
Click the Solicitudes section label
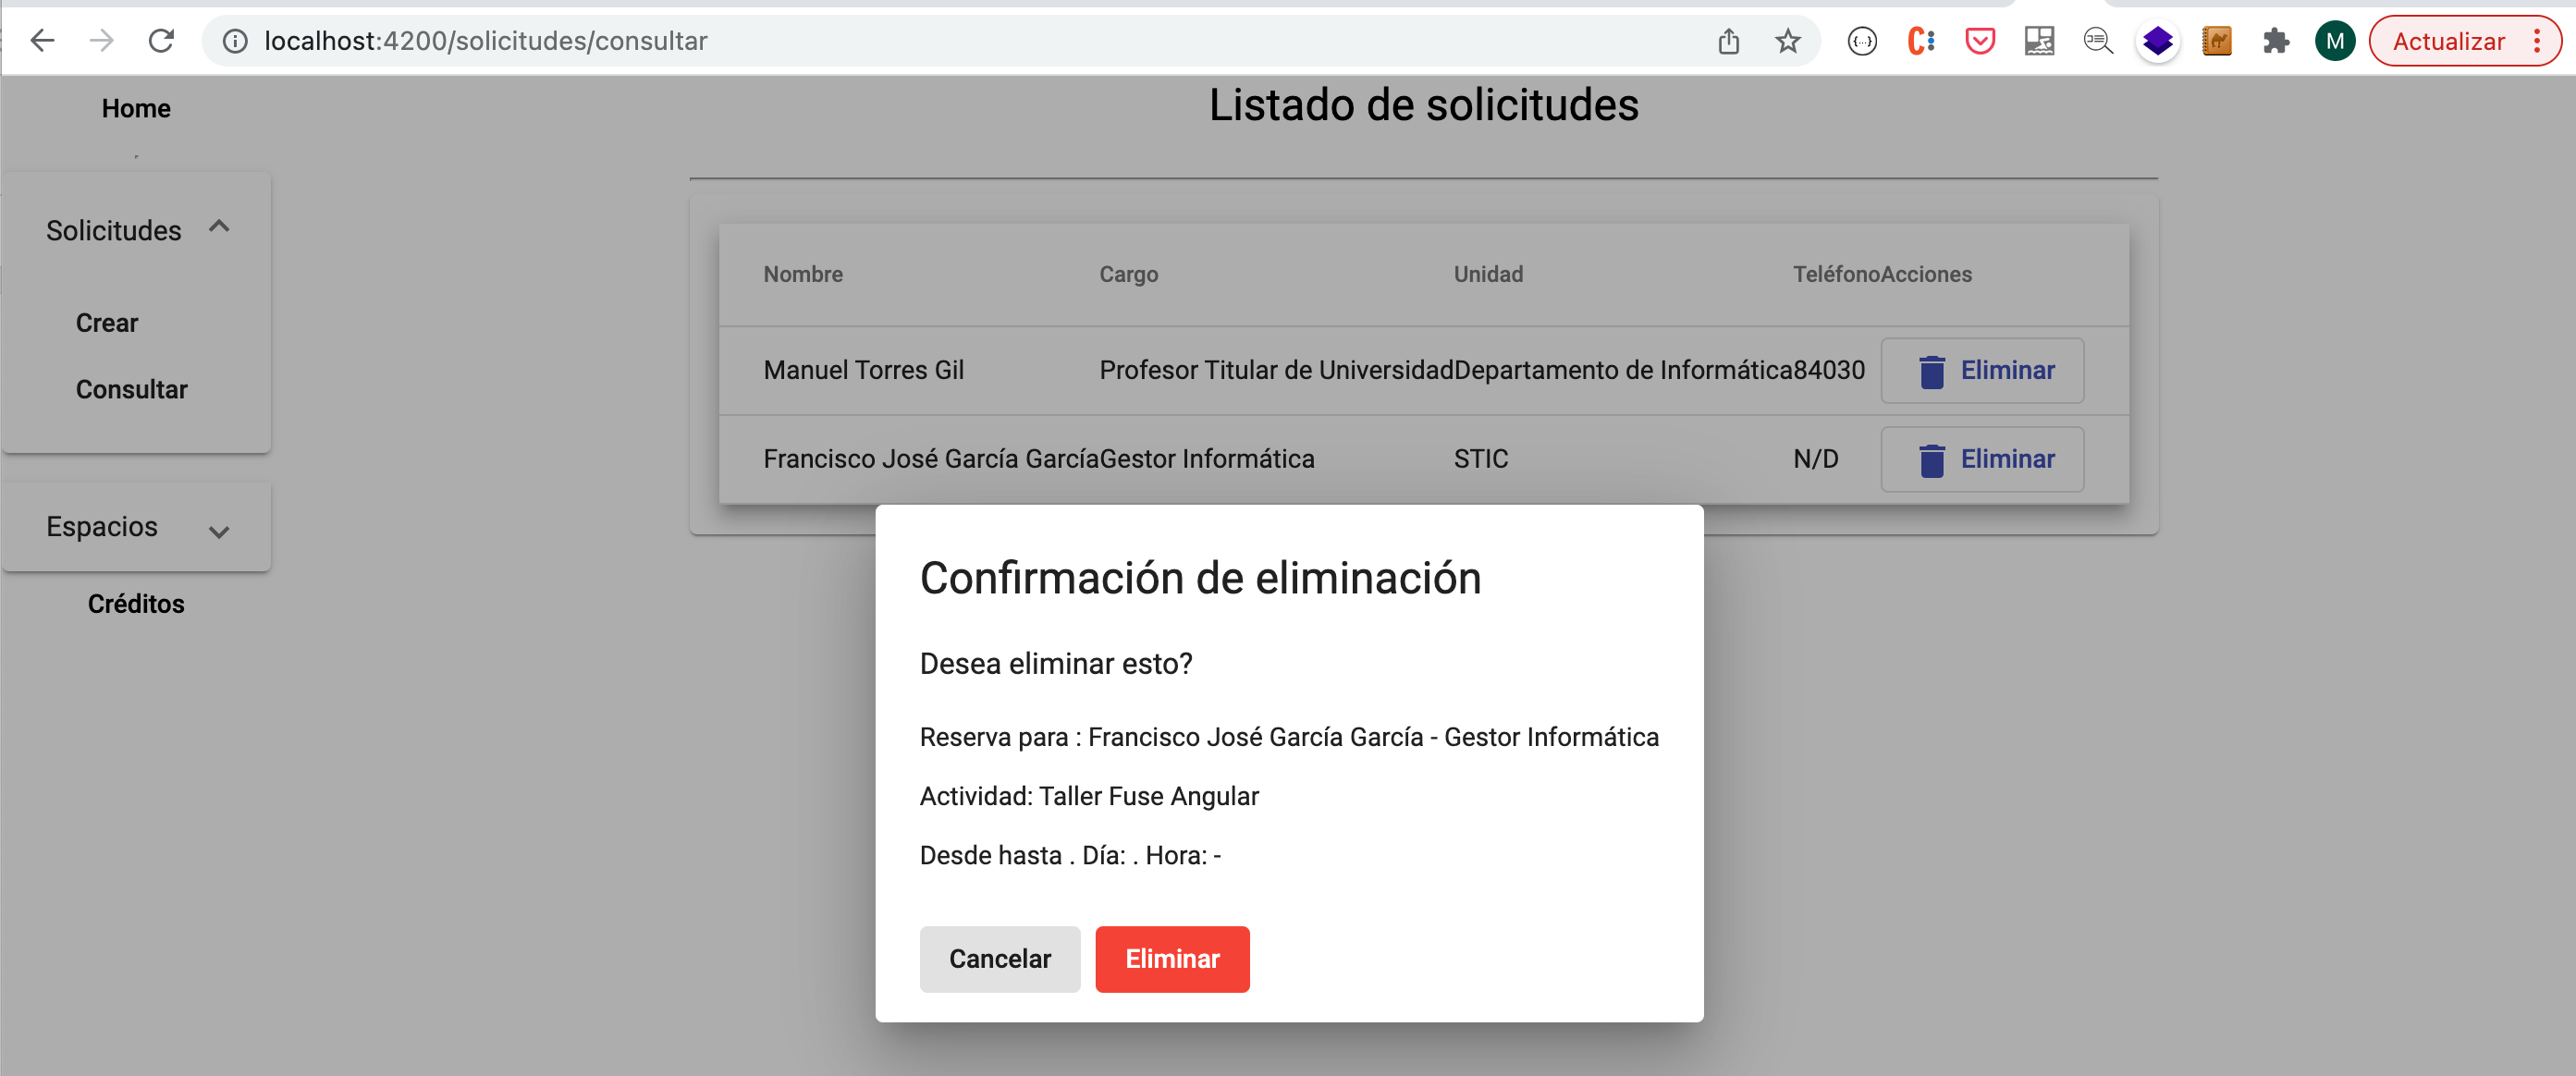click(x=114, y=231)
